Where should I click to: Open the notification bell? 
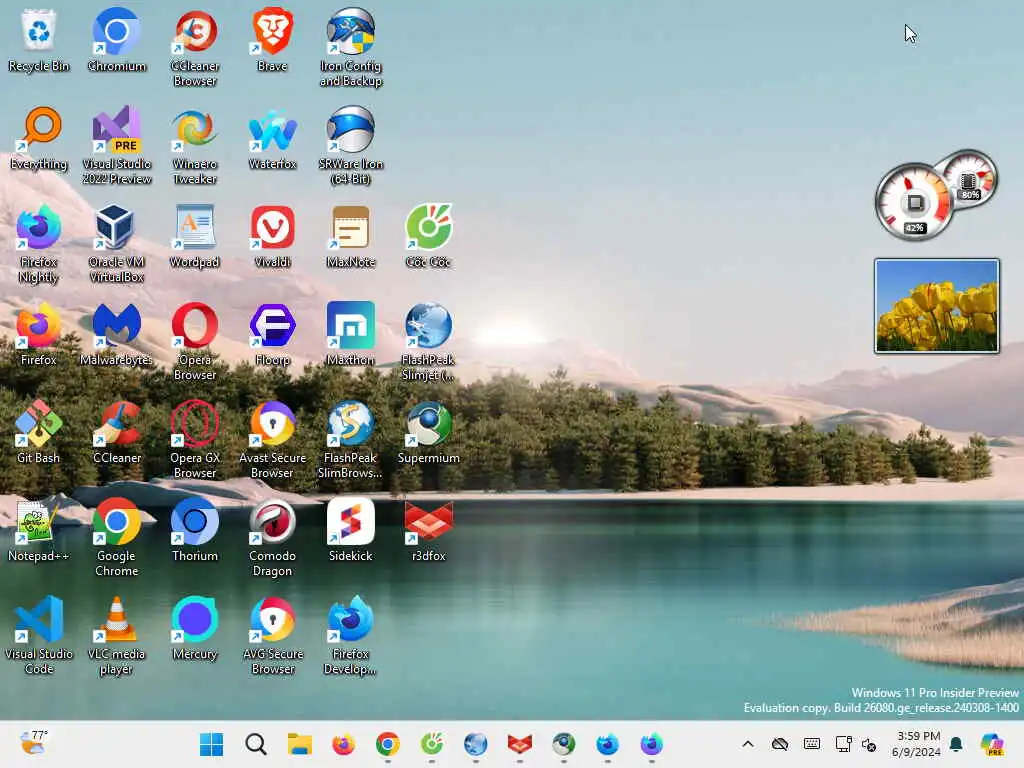[957, 744]
